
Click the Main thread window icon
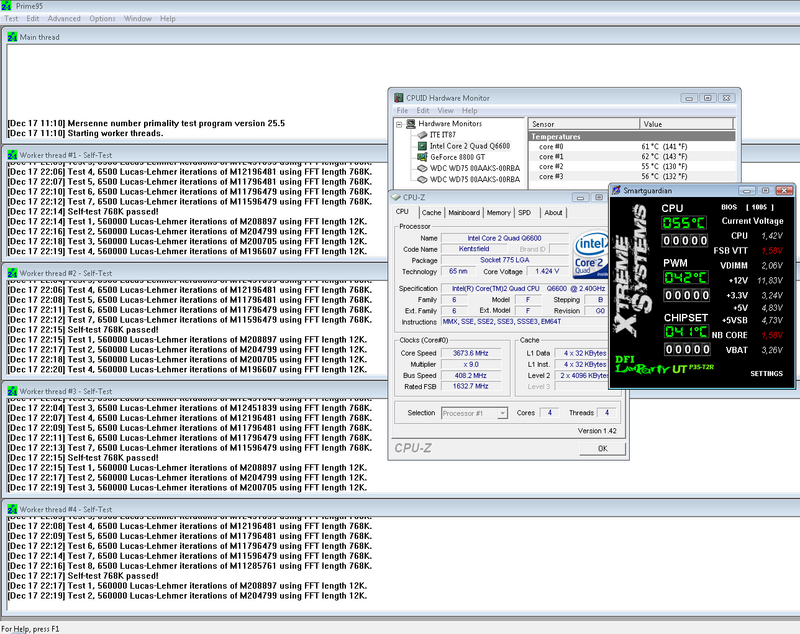click(x=12, y=37)
